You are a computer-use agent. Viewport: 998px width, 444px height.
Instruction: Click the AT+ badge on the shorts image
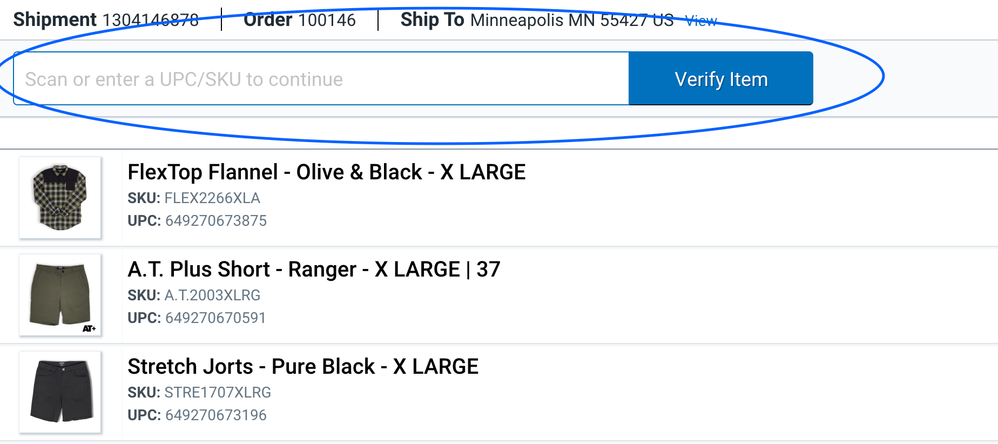(x=89, y=327)
